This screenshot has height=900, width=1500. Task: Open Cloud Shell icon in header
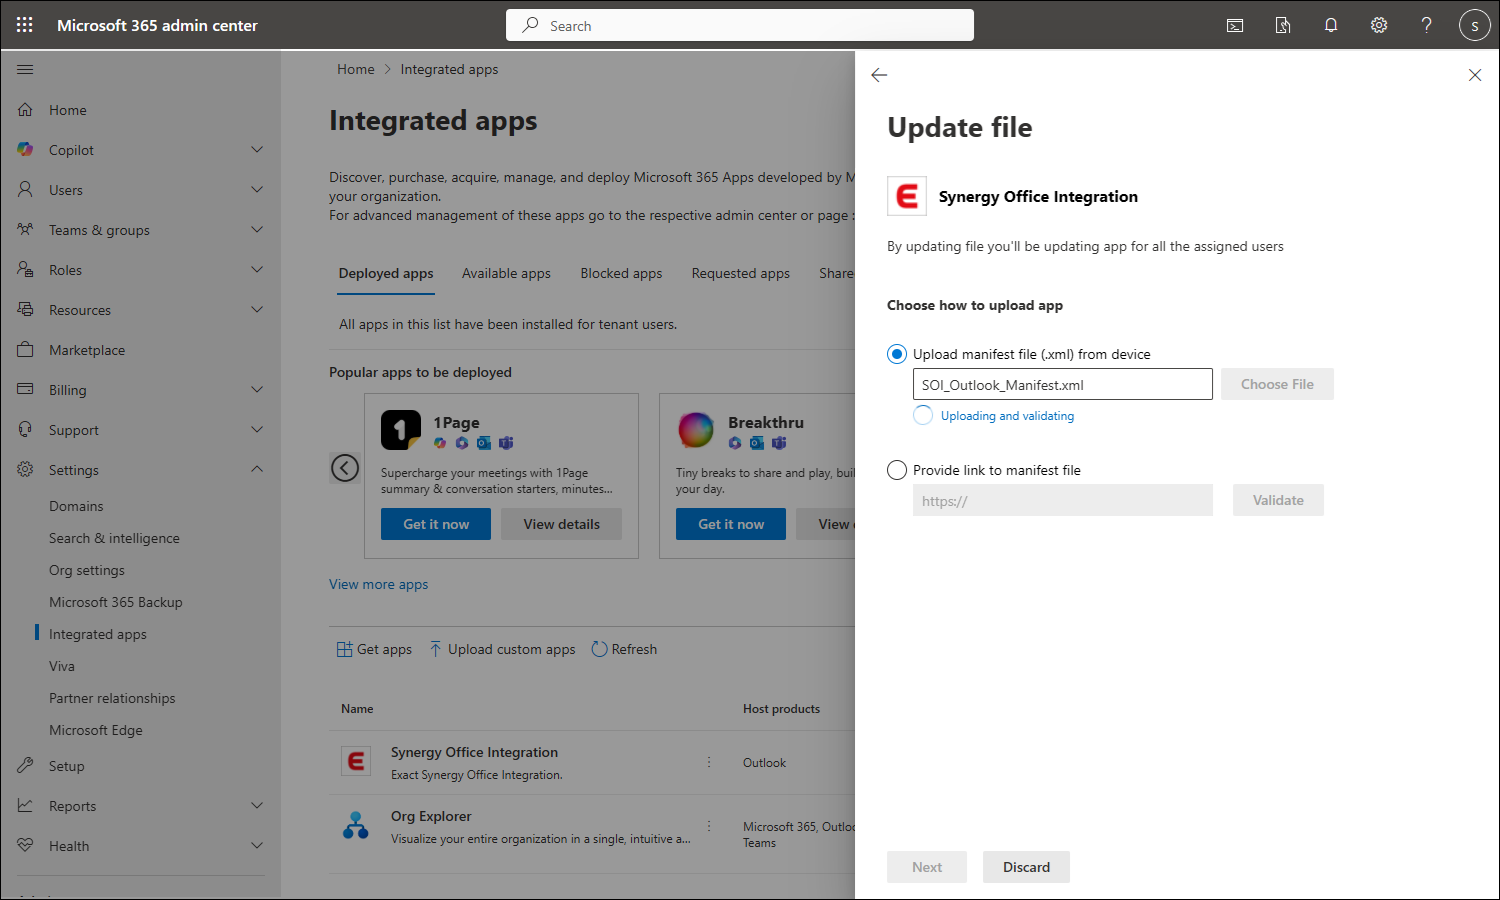tap(1235, 25)
